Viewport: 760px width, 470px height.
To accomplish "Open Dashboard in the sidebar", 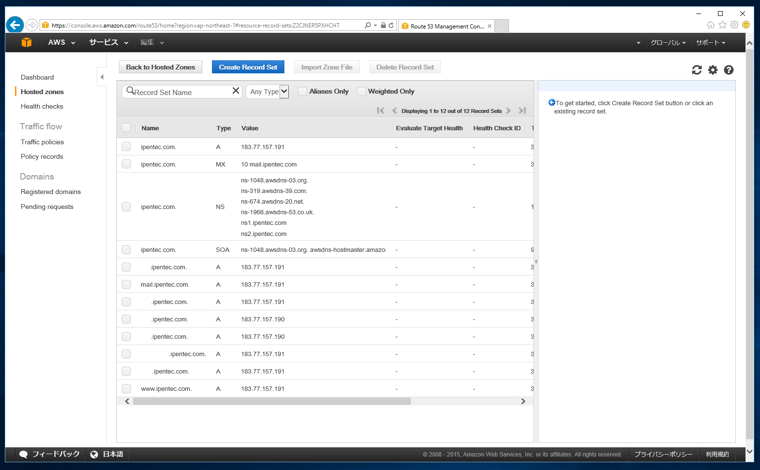I will click(x=37, y=77).
